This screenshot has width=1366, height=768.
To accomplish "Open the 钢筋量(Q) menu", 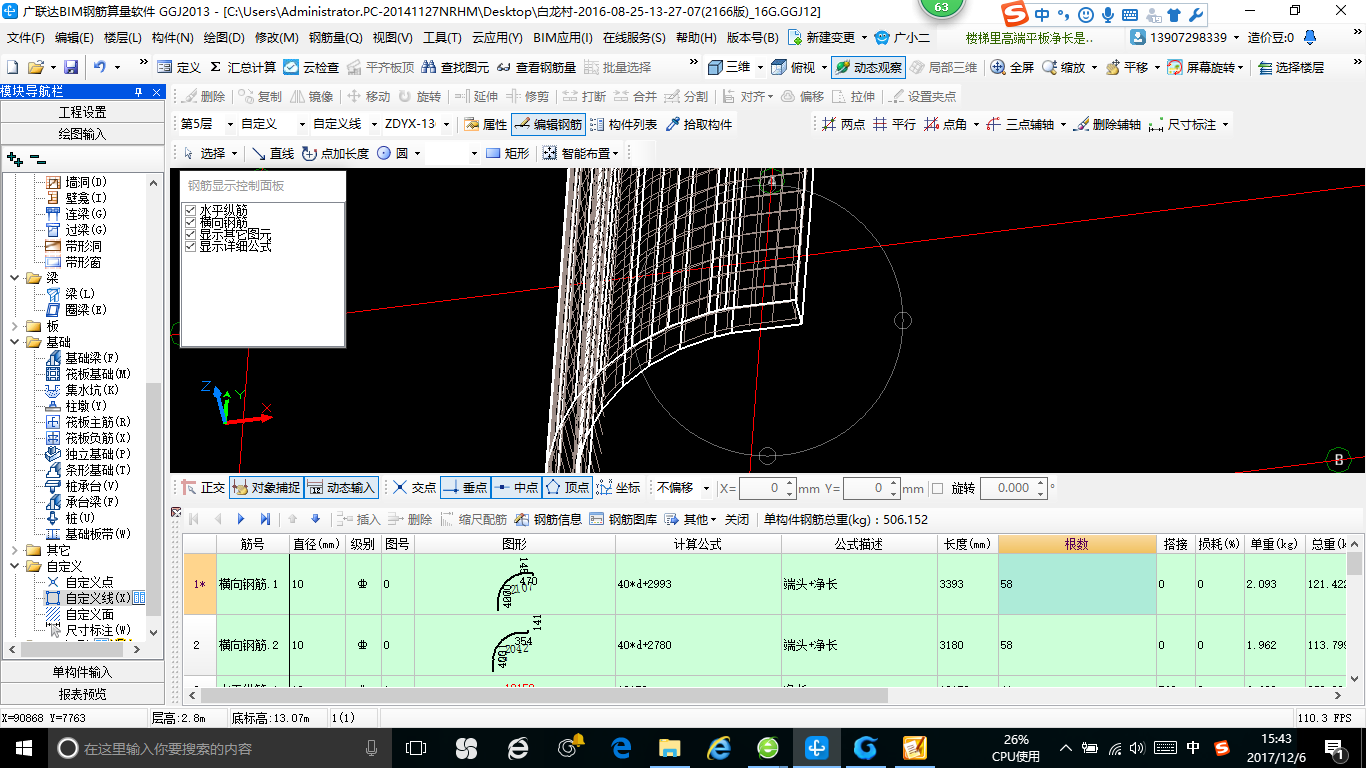I will tap(335, 38).
